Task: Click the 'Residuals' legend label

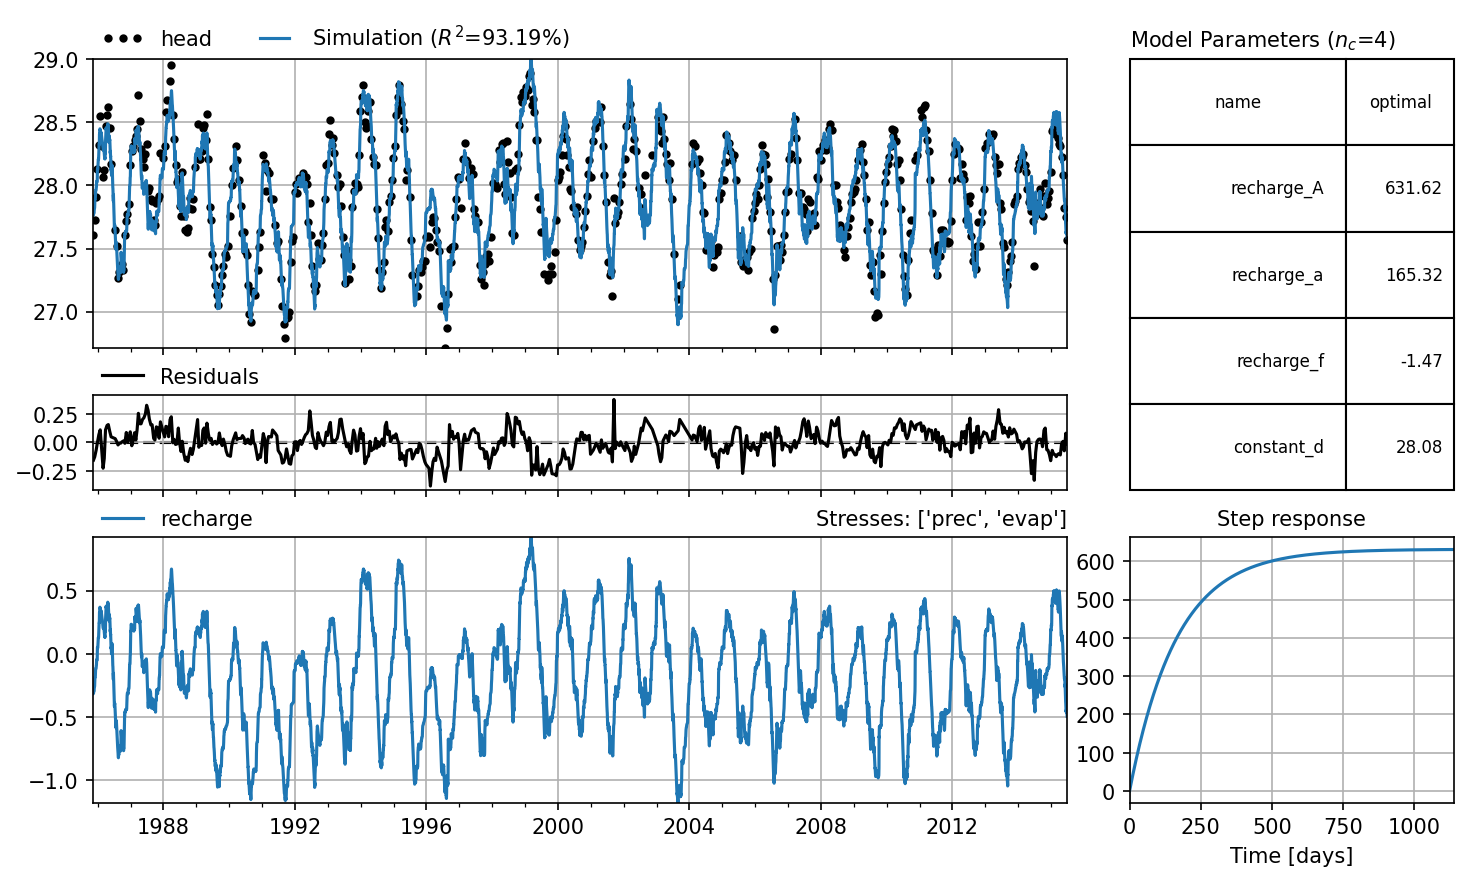Action: click(209, 377)
